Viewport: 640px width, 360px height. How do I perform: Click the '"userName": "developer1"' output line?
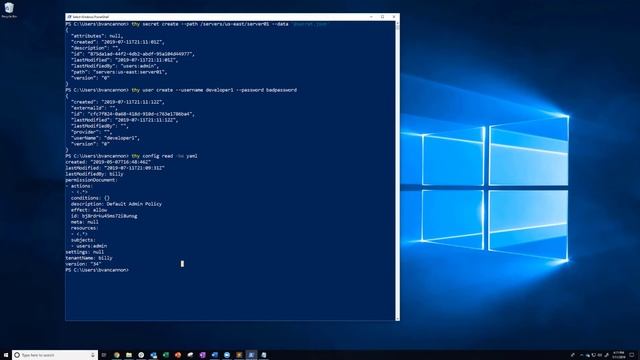[x=105, y=138]
